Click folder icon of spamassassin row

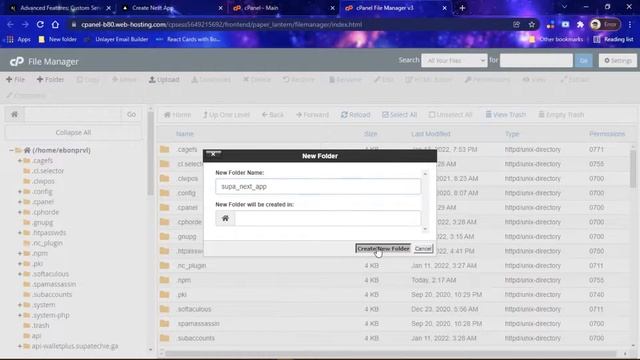pyautogui.click(x=164, y=324)
